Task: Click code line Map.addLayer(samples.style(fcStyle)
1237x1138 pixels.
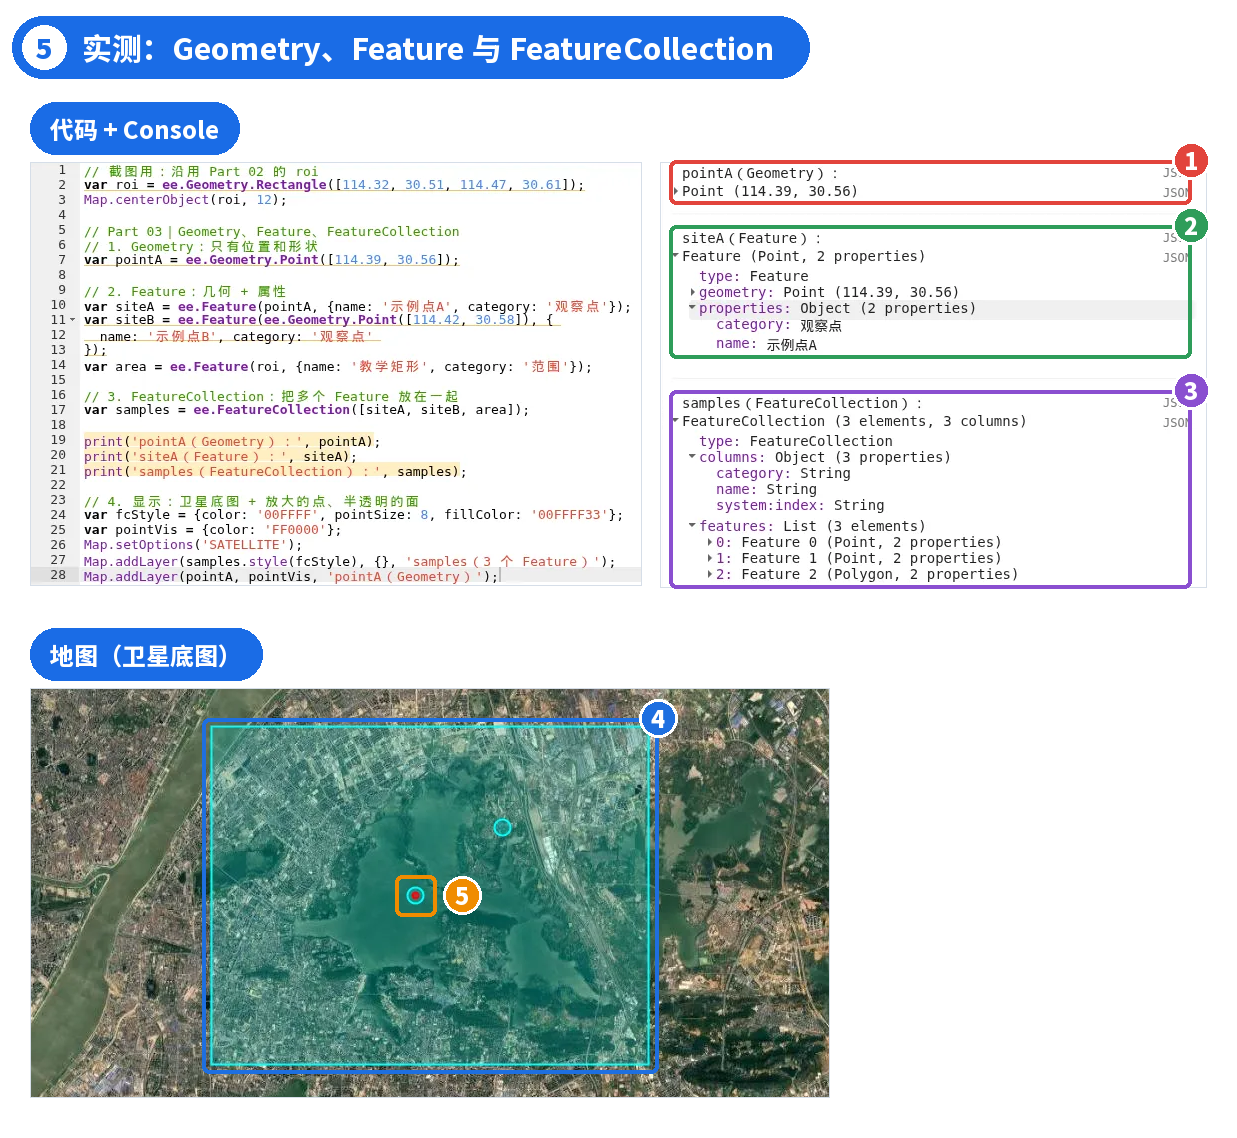Action: tap(350, 562)
